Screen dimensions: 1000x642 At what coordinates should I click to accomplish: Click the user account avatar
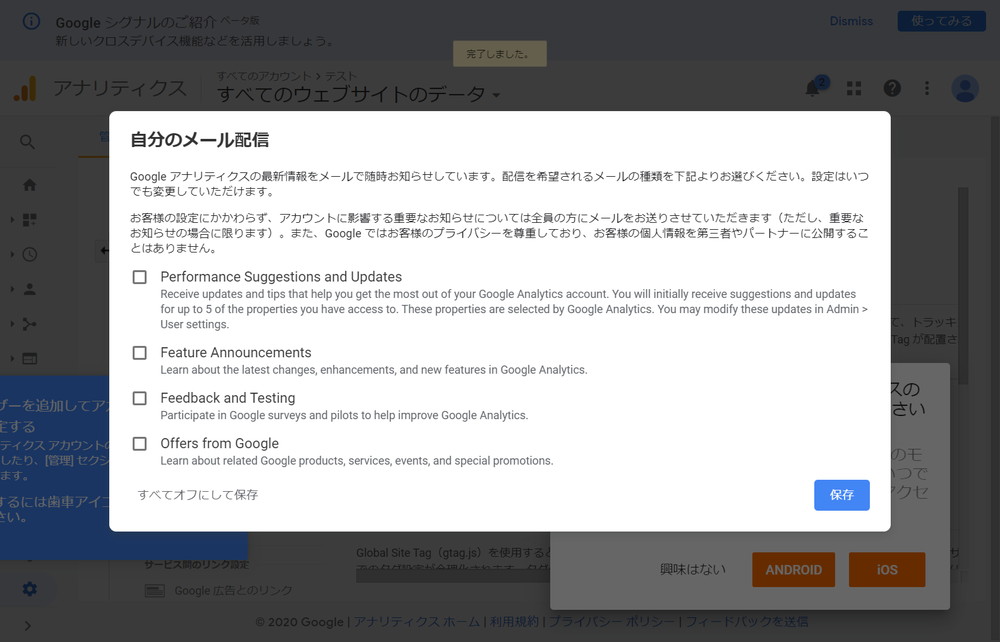[965, 88]
